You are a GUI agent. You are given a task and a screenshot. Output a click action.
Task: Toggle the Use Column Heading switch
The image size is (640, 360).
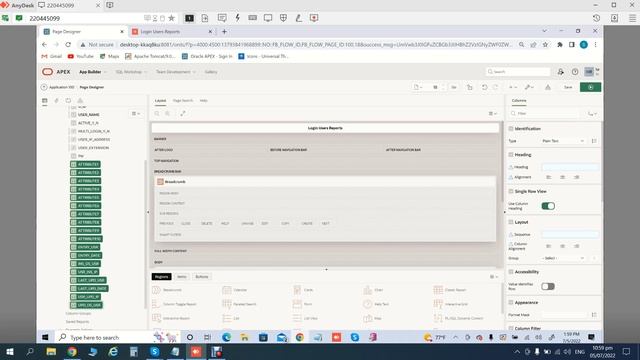pyautogui.click(x=548, y=206)
